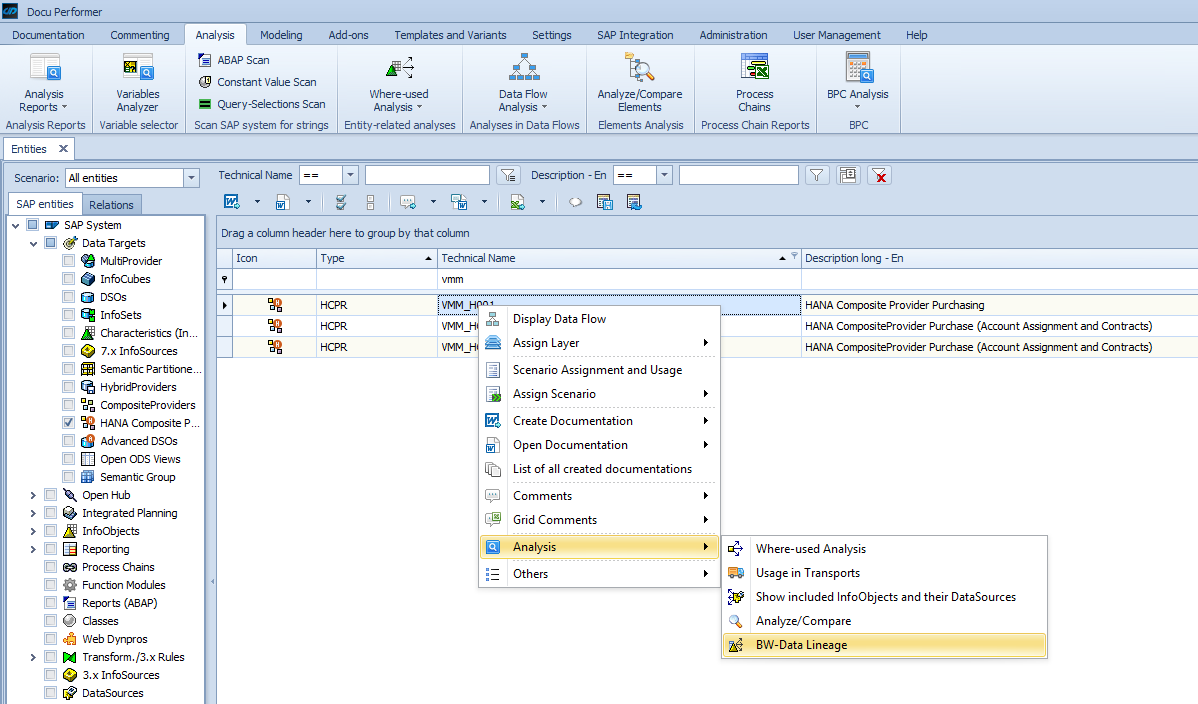Uncheck the HANA Composite Providers checkbox

pos(68,422)
